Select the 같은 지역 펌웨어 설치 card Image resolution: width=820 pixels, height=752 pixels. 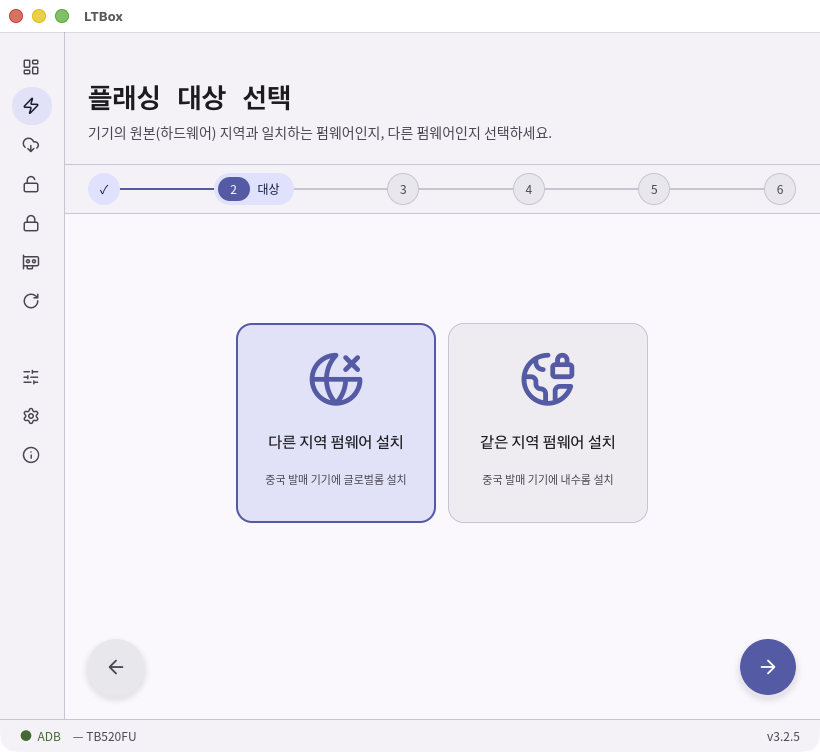[548, 423]
